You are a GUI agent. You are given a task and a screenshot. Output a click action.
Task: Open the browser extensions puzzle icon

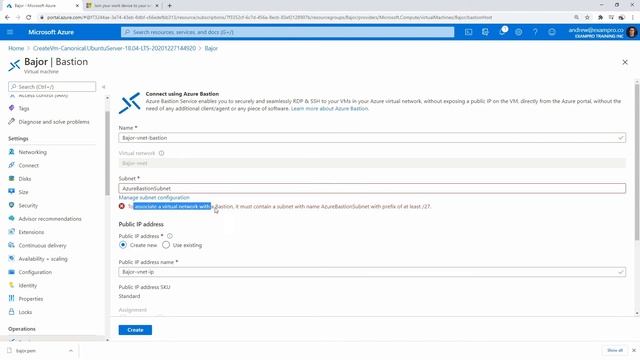click(600, 17)
